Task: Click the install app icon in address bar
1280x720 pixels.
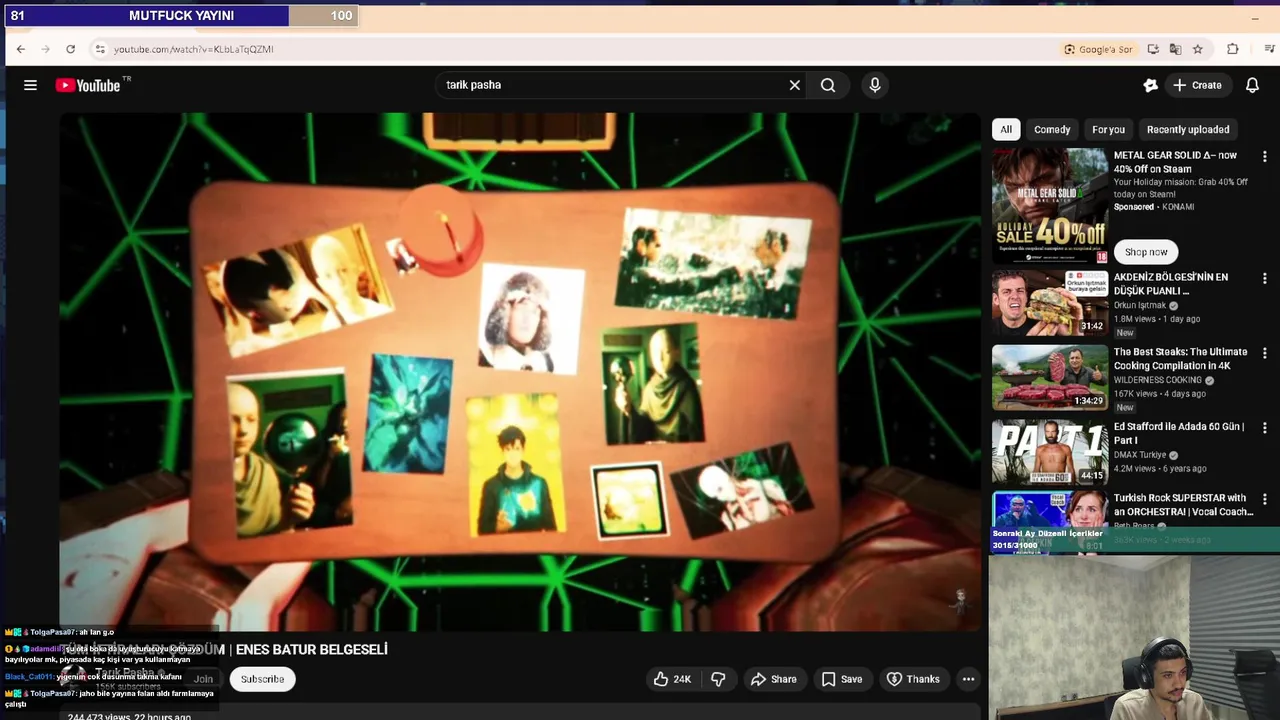Action: click(x=1153, y=49)
